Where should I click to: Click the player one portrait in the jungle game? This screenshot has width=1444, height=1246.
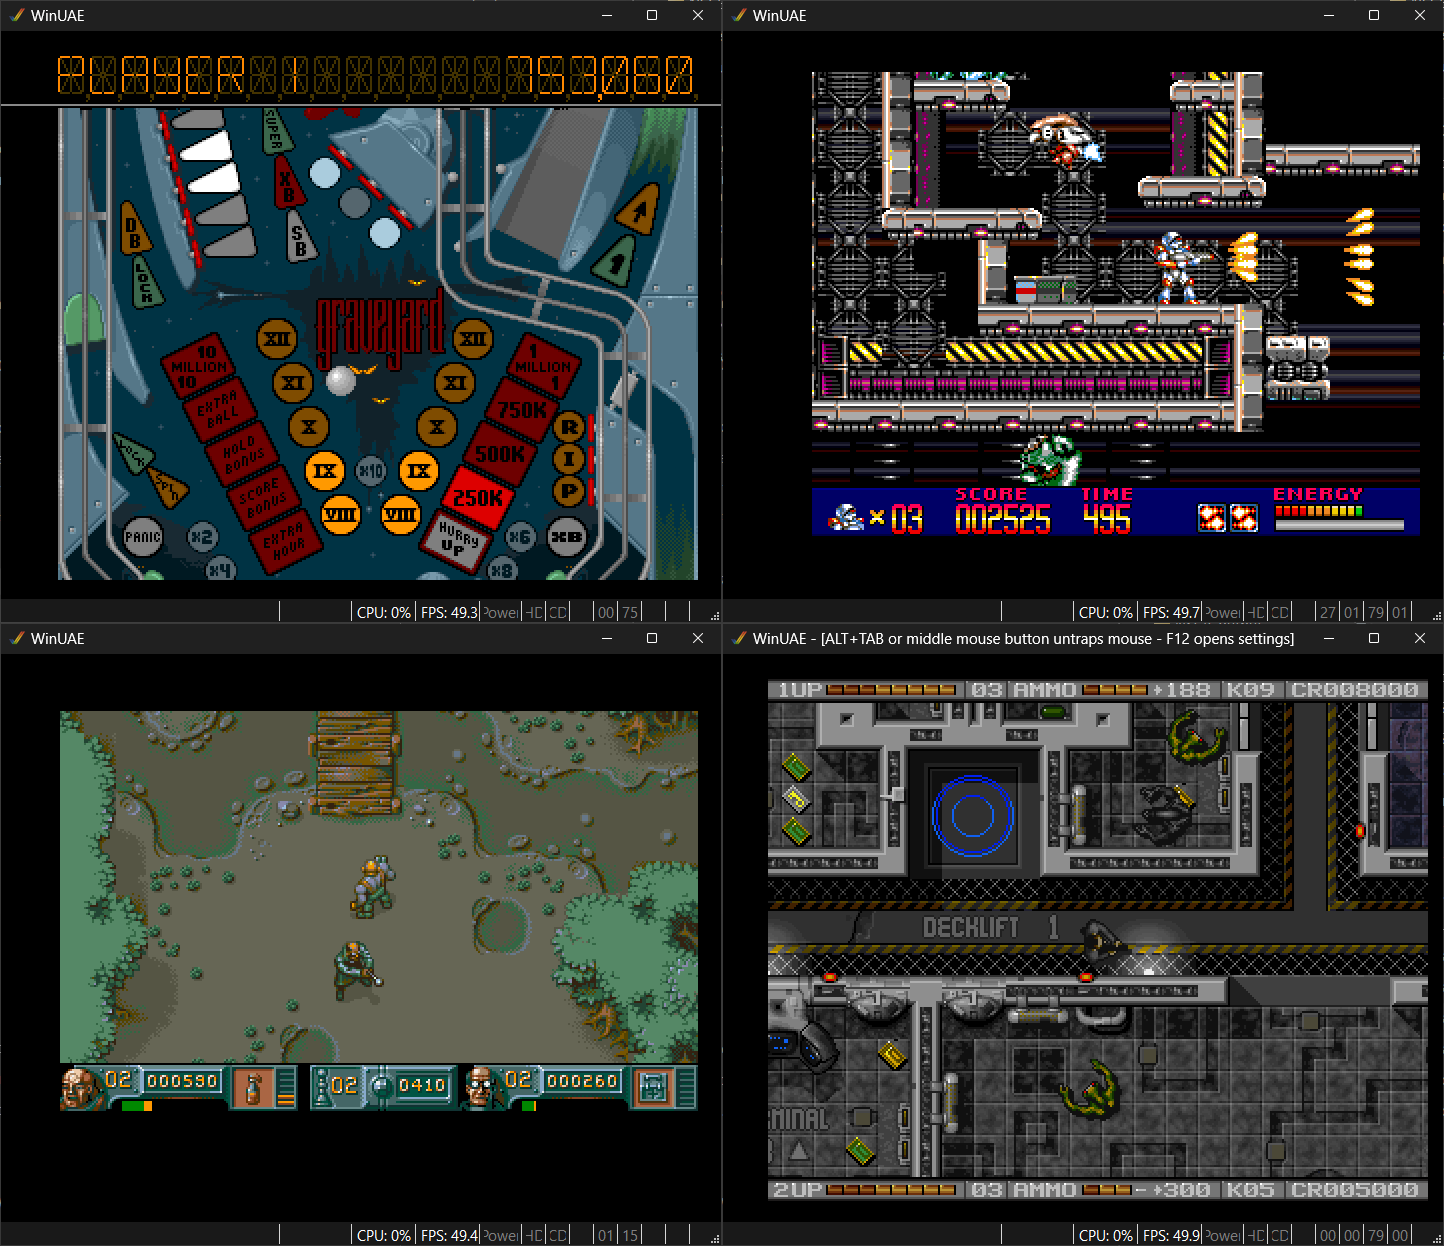pyautogui.click(x=80, y=1088)
